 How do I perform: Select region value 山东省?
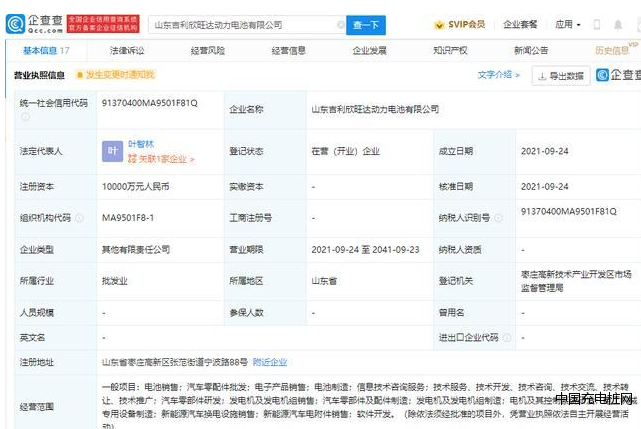324,281
